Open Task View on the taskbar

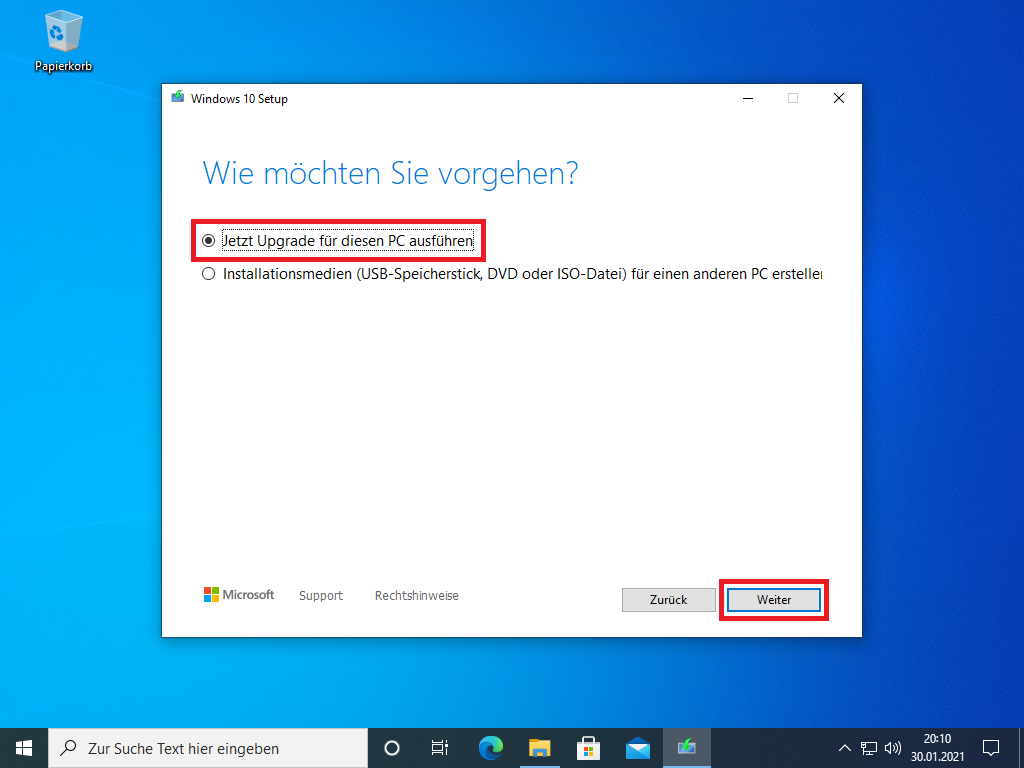440,748
